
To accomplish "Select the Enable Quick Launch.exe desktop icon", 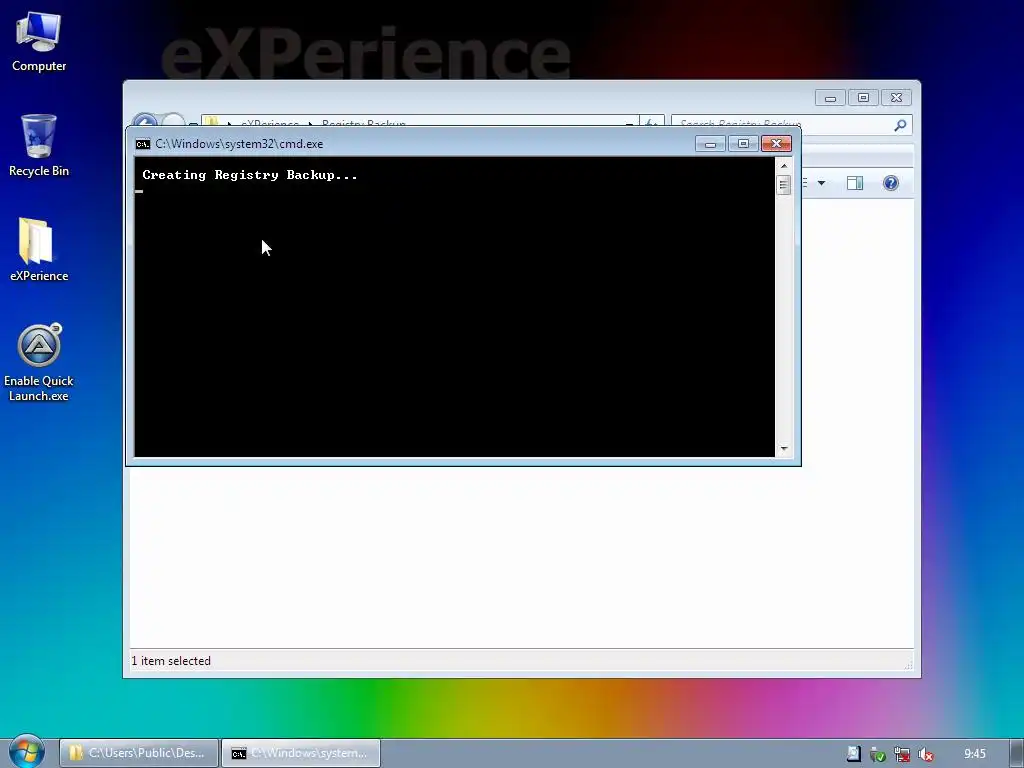I will 39,362.
